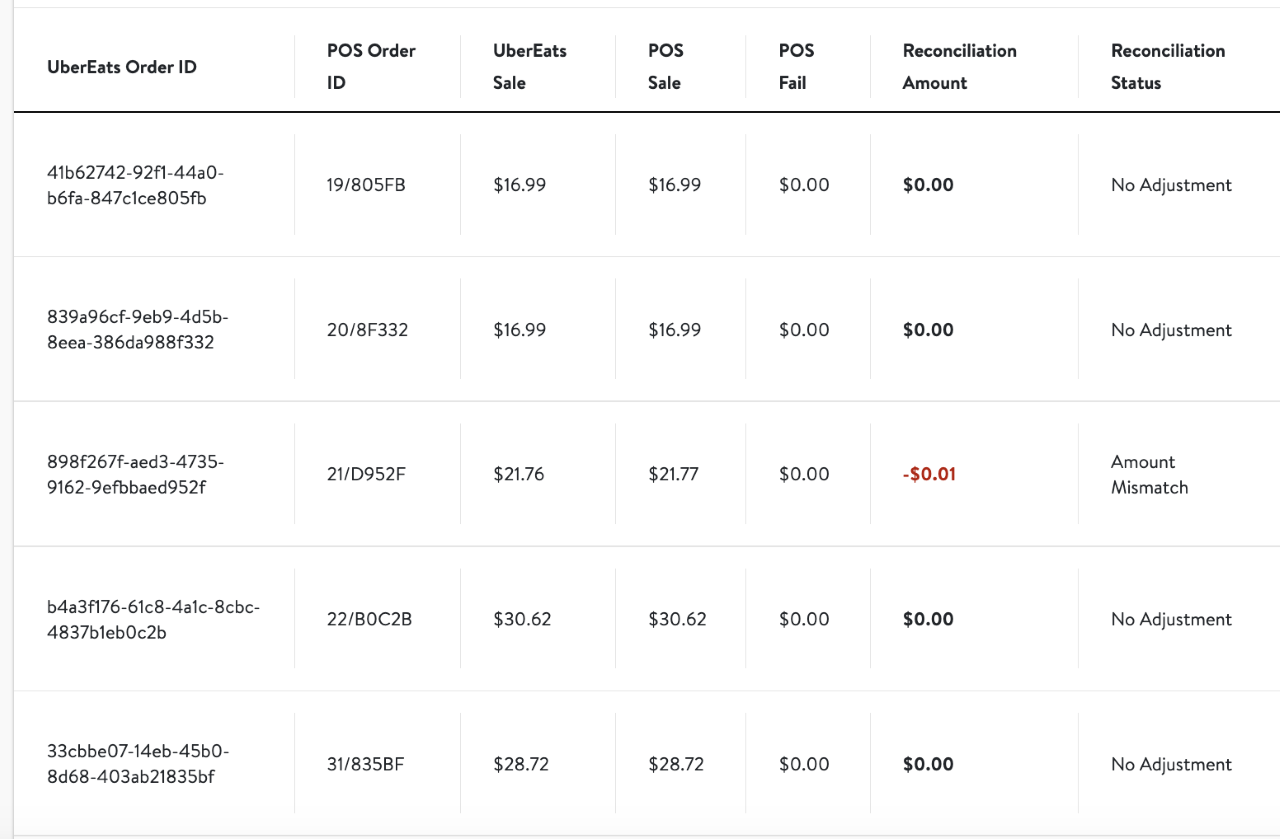Click the POS Sale column header
The height and width of the screenshot is (839, 1280).
coord(665,67)
